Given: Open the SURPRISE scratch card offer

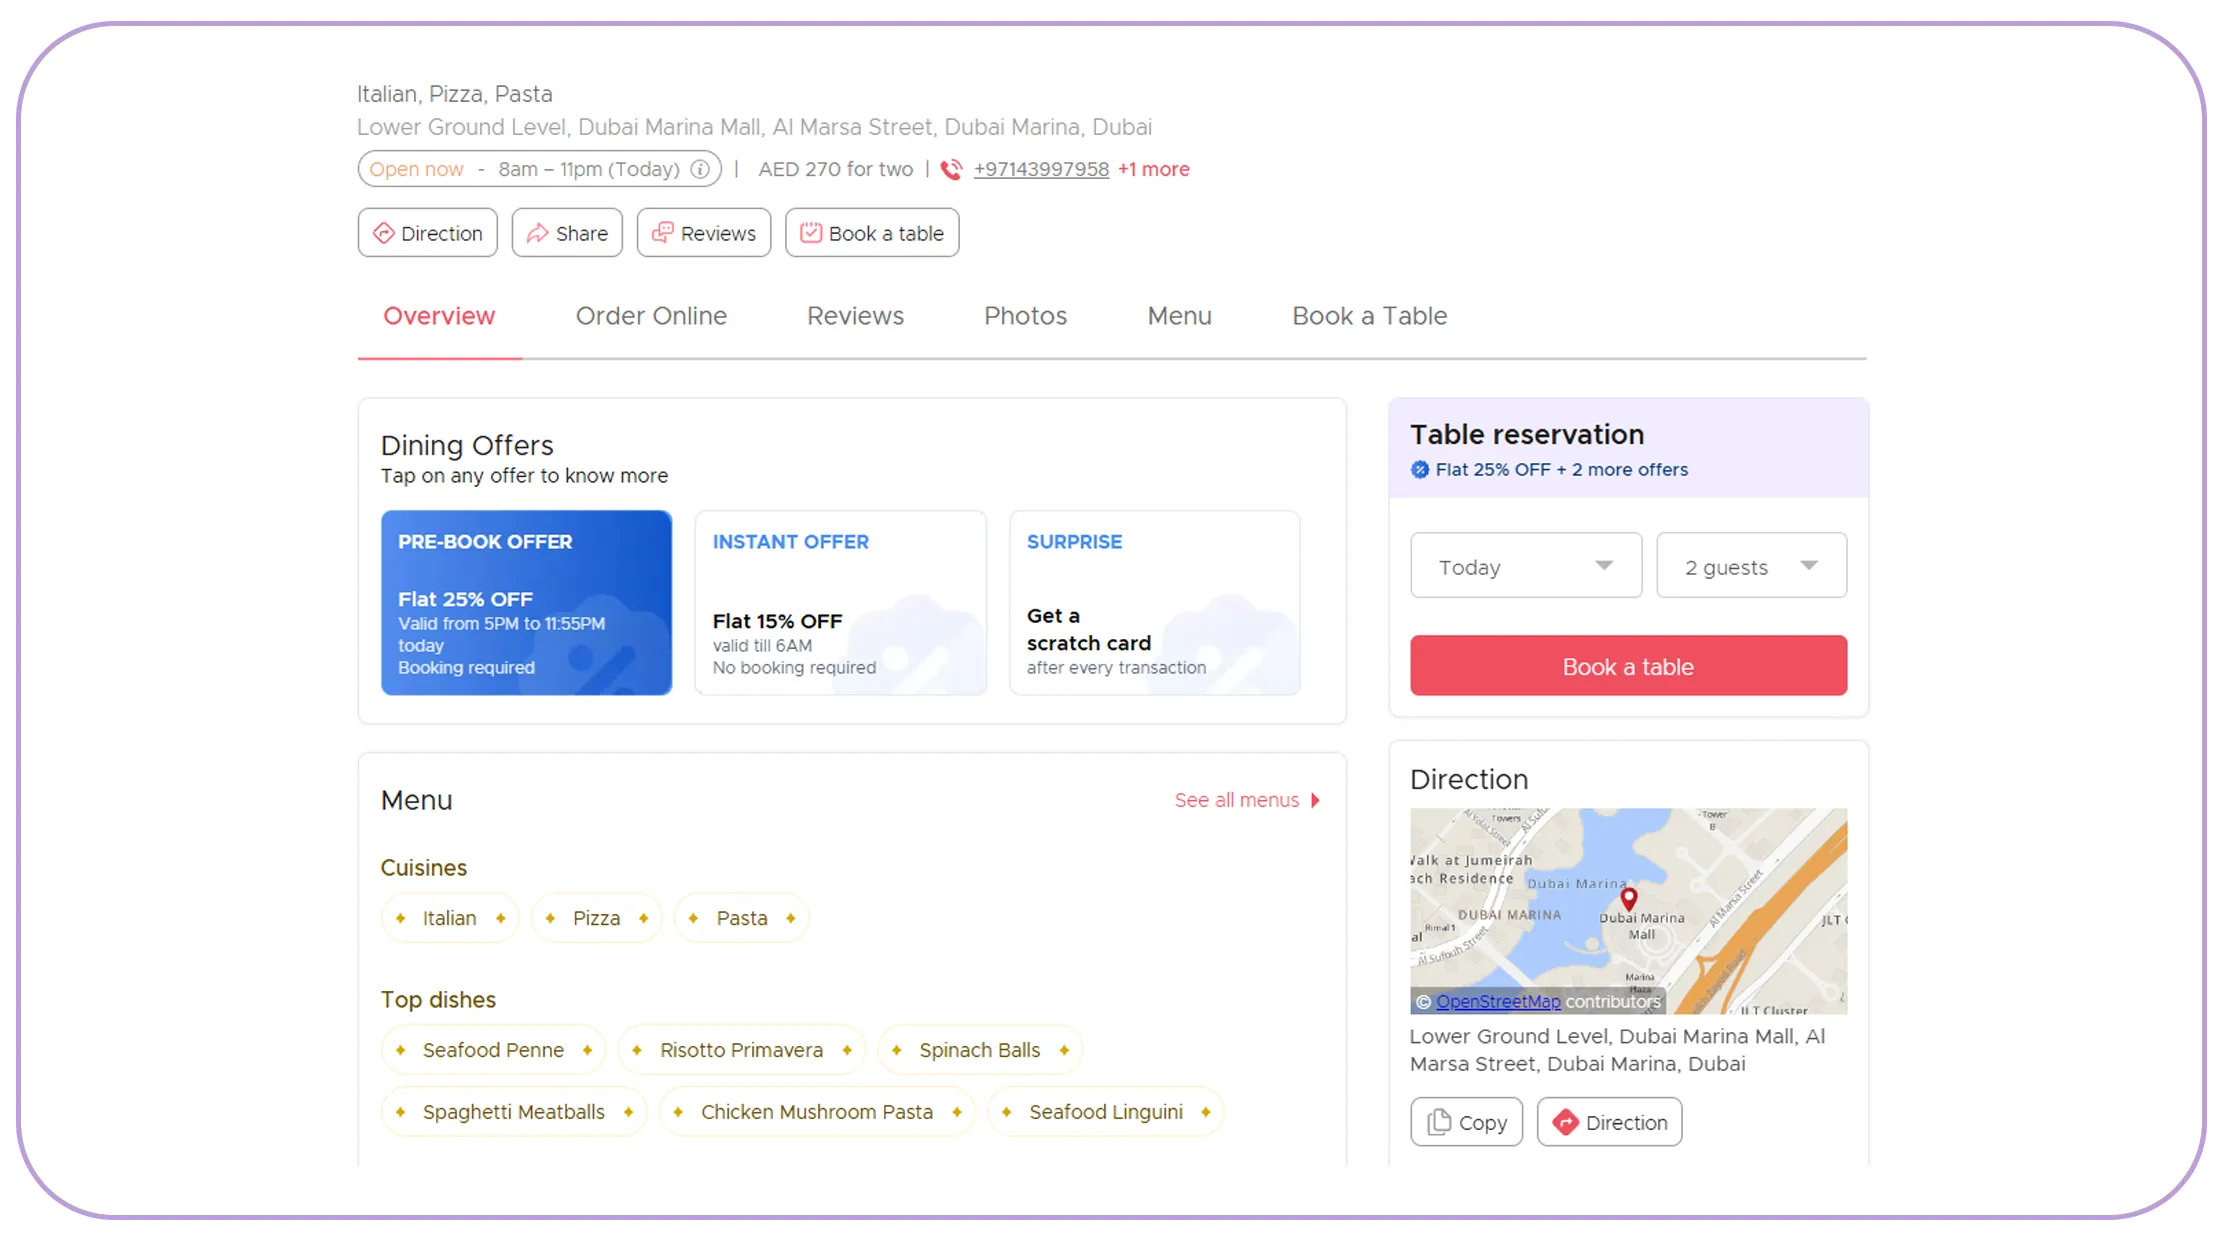Looking at the screenshot, I should click(1154, 603).
